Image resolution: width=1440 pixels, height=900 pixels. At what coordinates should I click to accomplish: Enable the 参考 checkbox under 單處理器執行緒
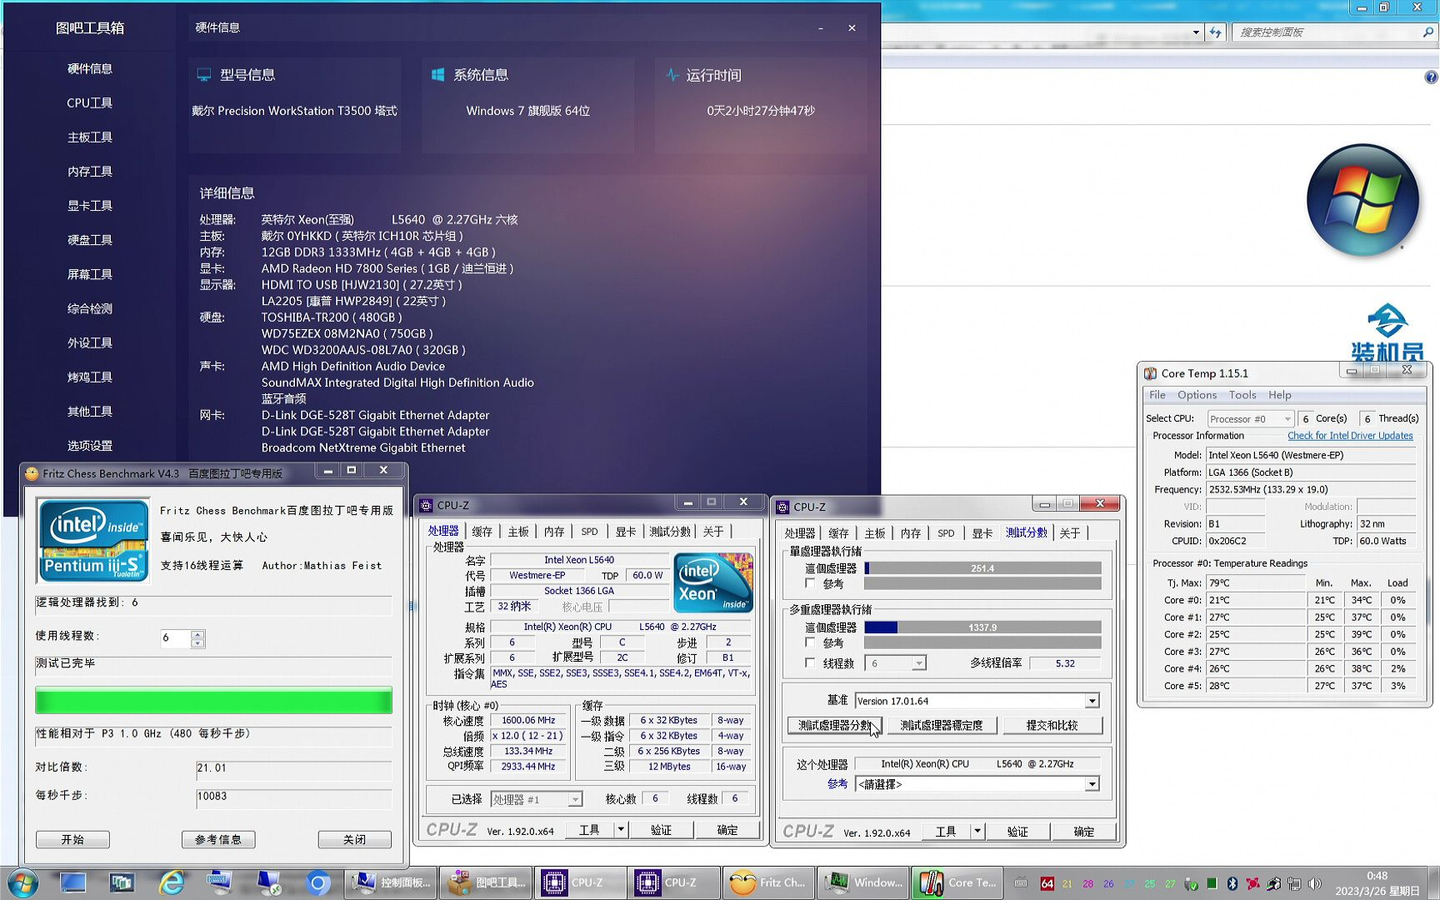[x=810, y=583]
